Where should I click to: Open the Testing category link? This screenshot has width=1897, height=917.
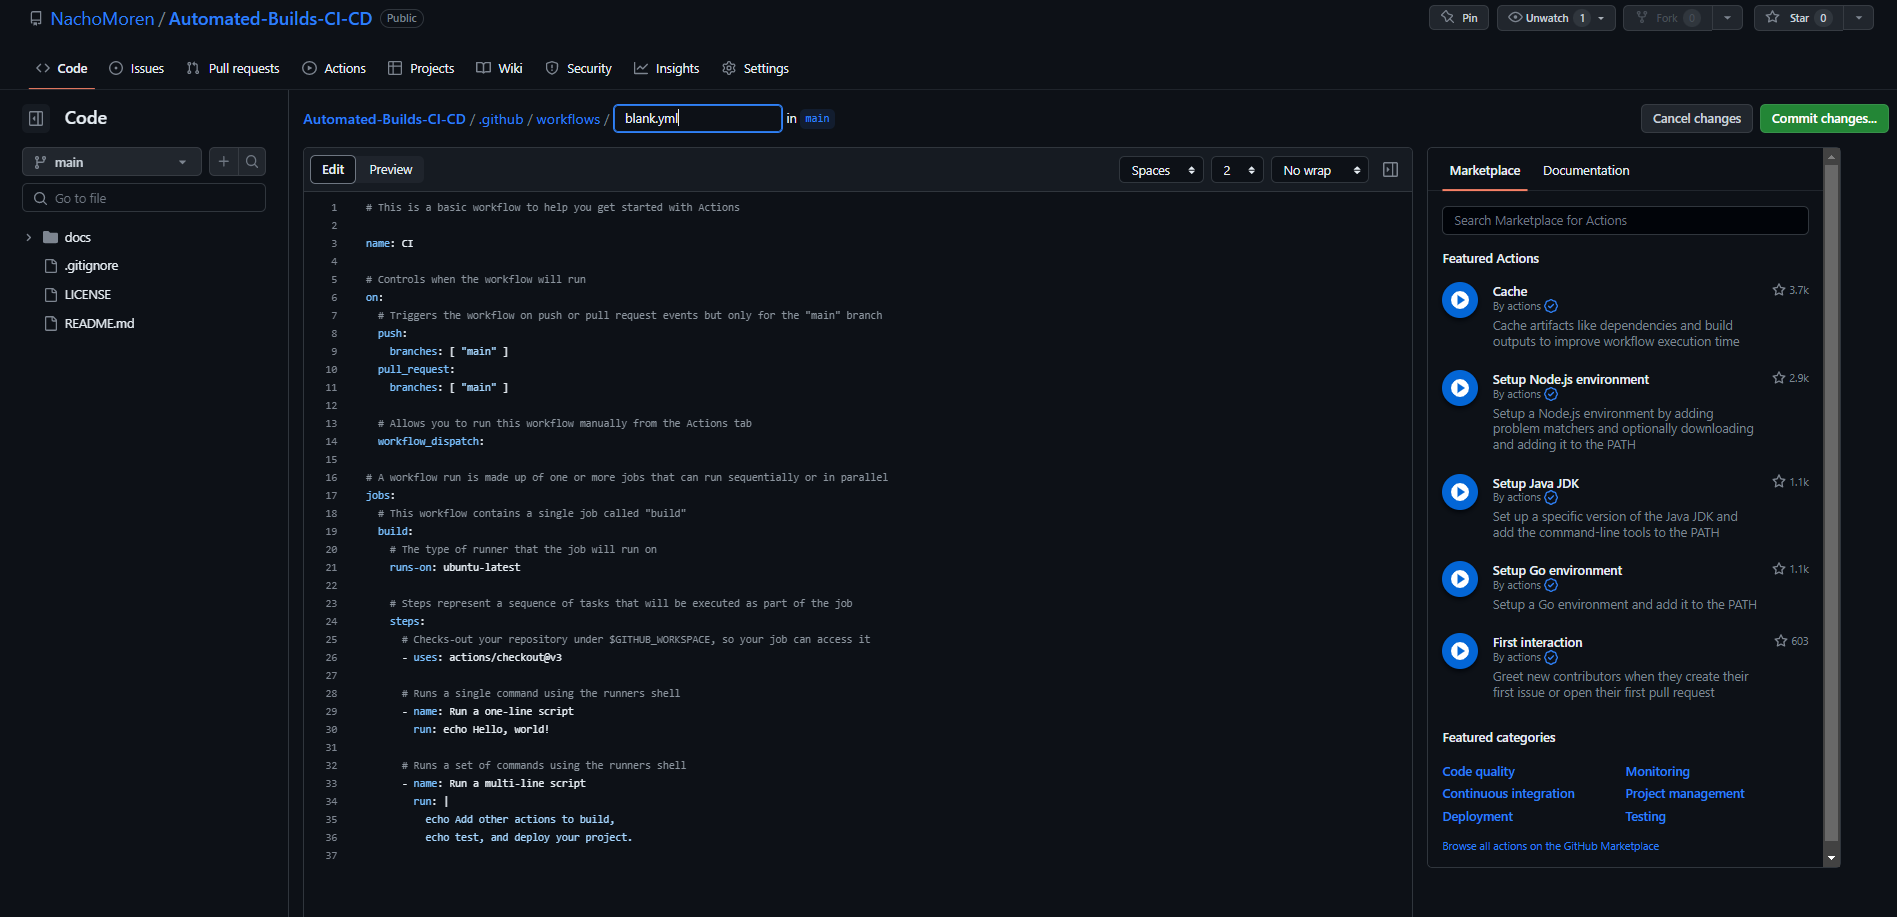tap(1645, 817)
